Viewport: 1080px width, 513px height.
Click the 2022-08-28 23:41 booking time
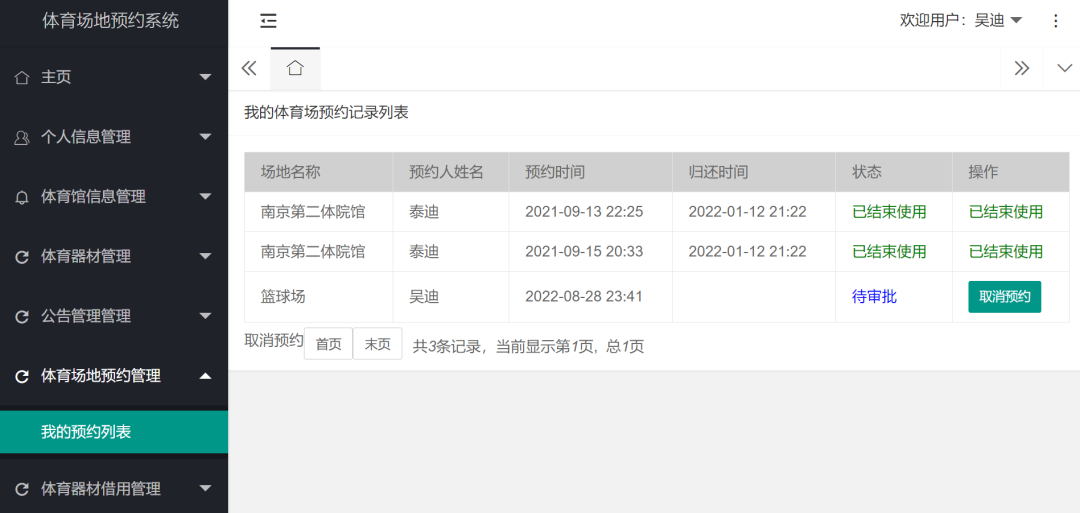pos(584,297)
